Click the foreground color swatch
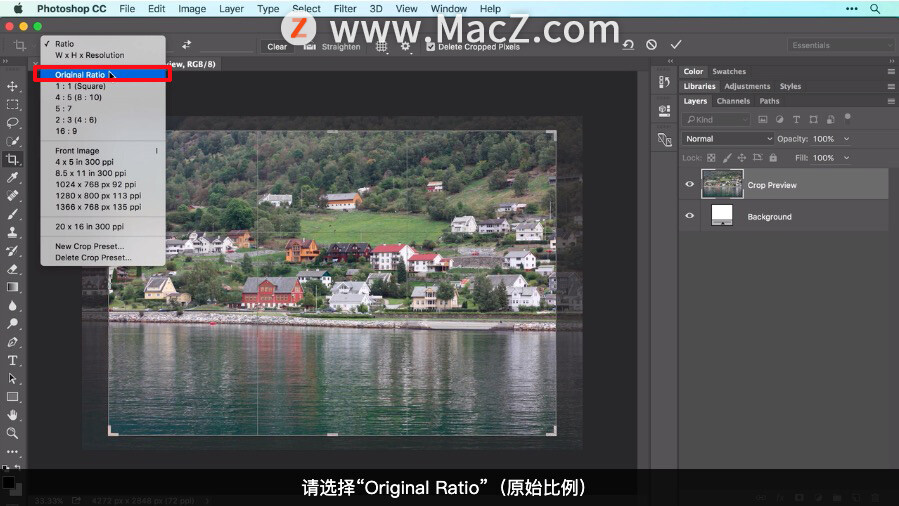The image size is (899, 506). click(8, 482)
